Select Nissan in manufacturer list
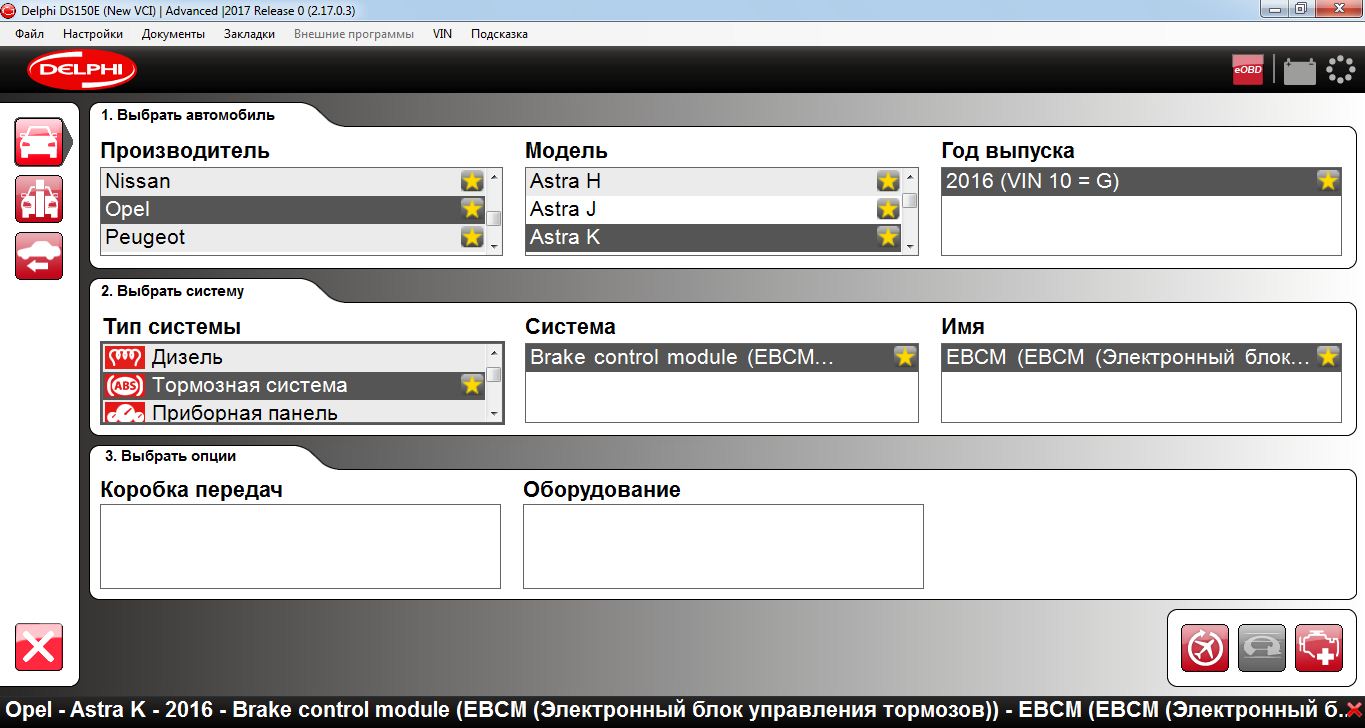Viewport: 1365px width, 728px height. click(x=293, y=181)
